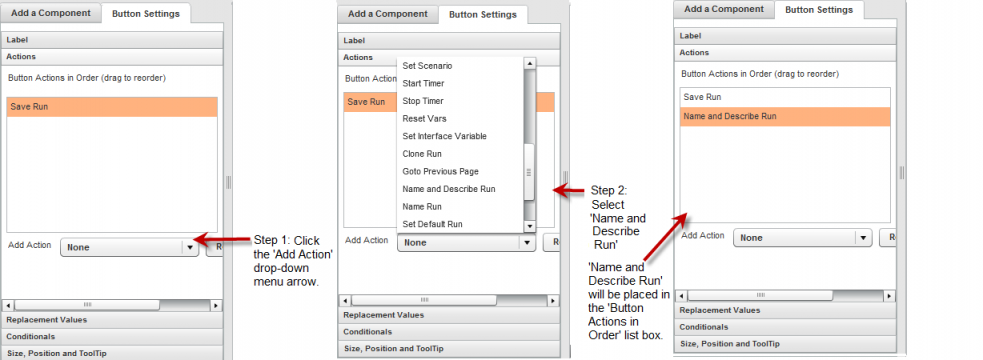Expand Replacement Values section in middle panel
Screen dimensions: 983x360
click(x=449, y=315)
